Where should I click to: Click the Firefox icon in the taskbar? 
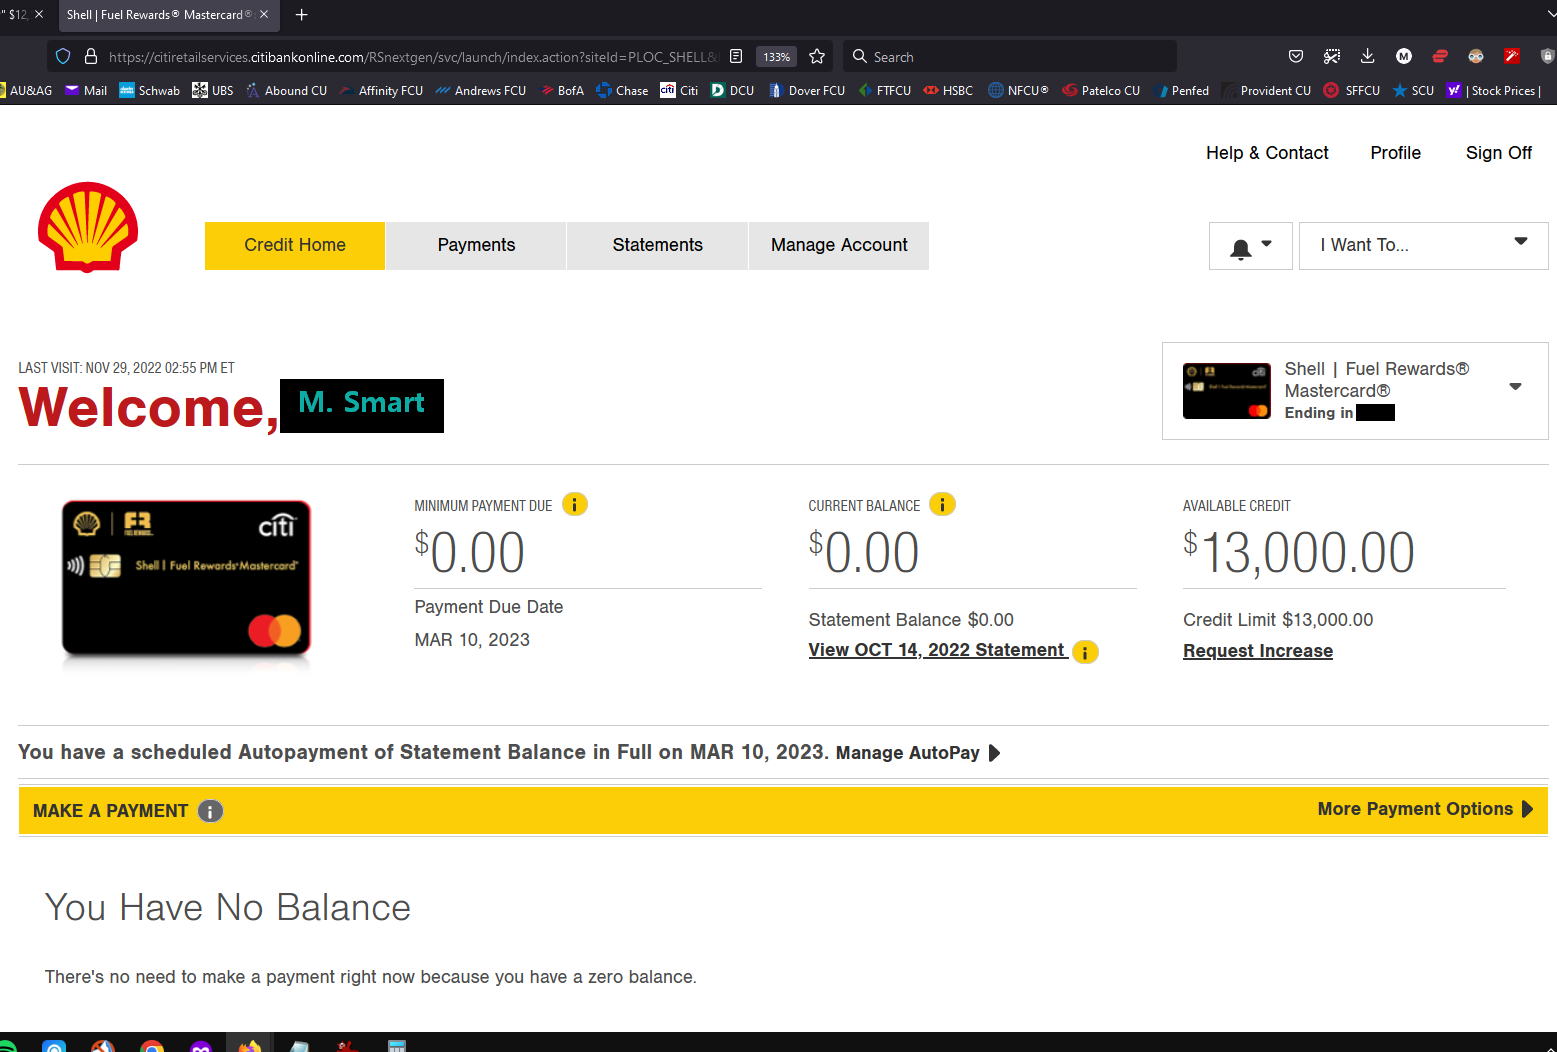[249, 1045]
